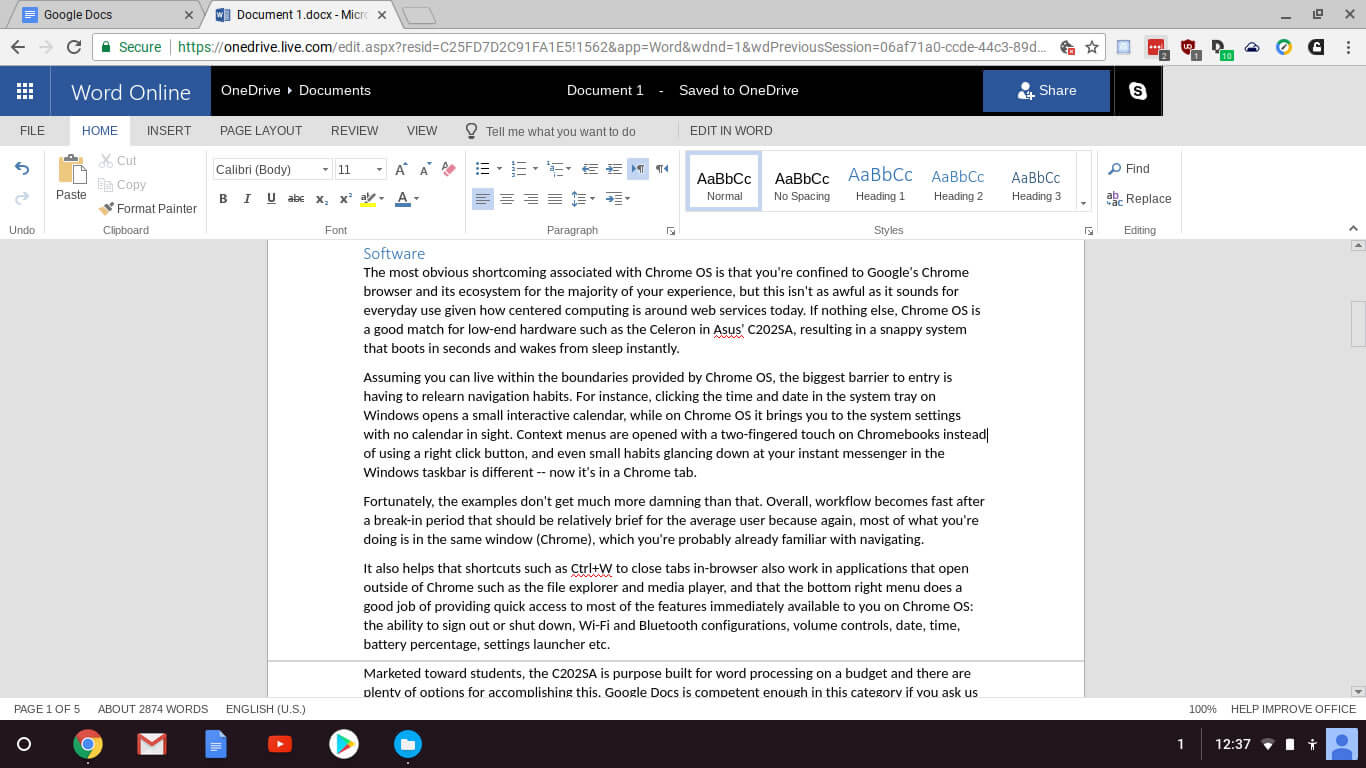Switch to the VIEW tab
Viewport: 1366px width, 768px height.
(422, 131)
